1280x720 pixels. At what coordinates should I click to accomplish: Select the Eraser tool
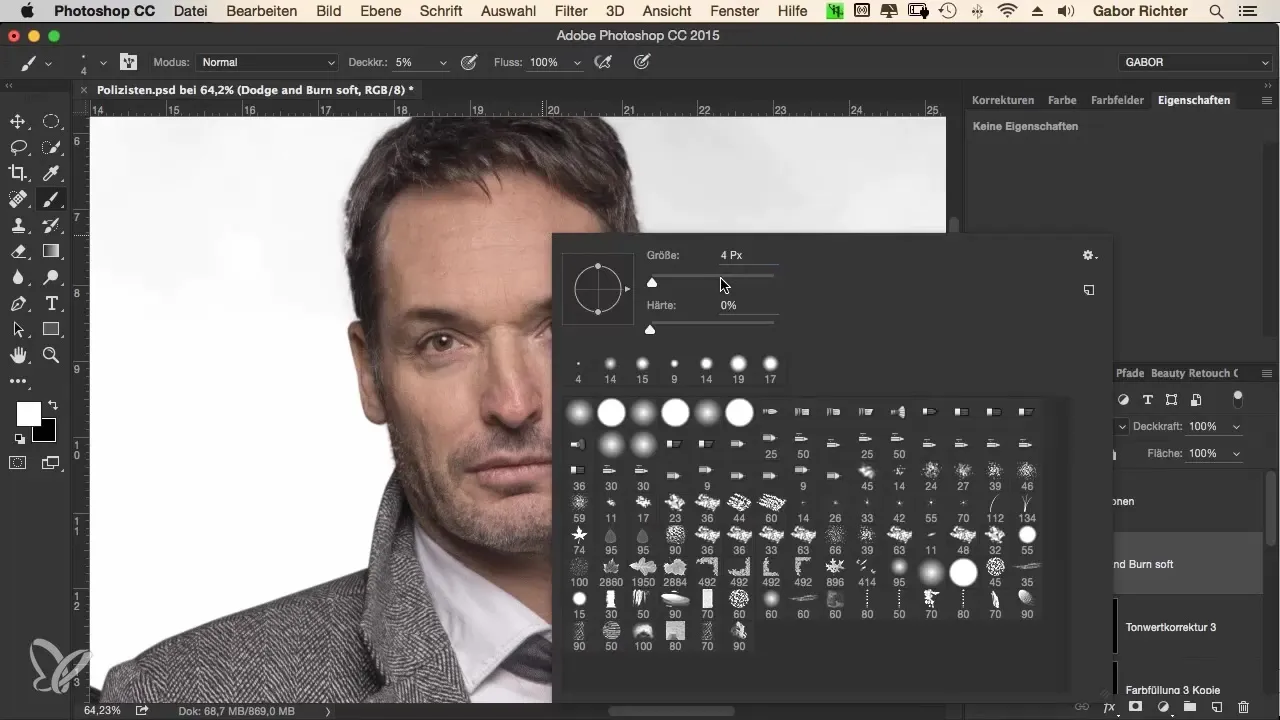point(18,252)
